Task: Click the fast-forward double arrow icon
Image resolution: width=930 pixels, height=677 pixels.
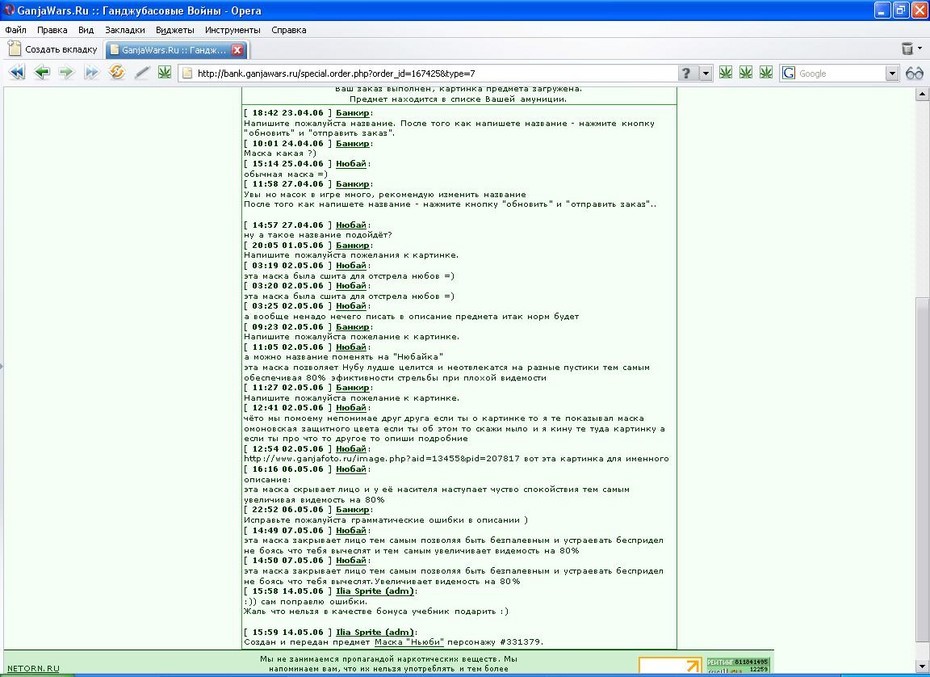Action: pos(91,73)
